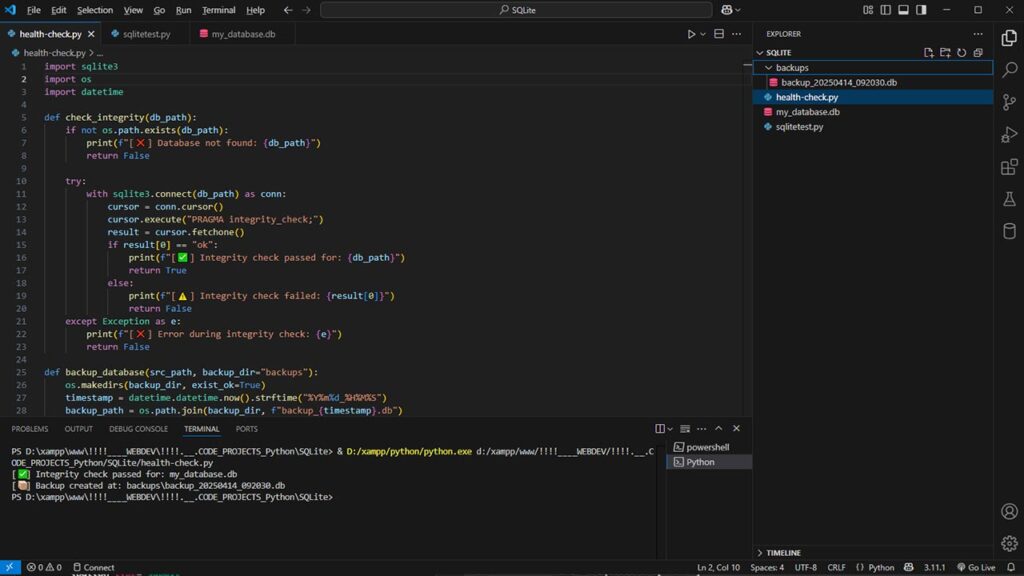Close the terminal panel

tap(736, 428)
